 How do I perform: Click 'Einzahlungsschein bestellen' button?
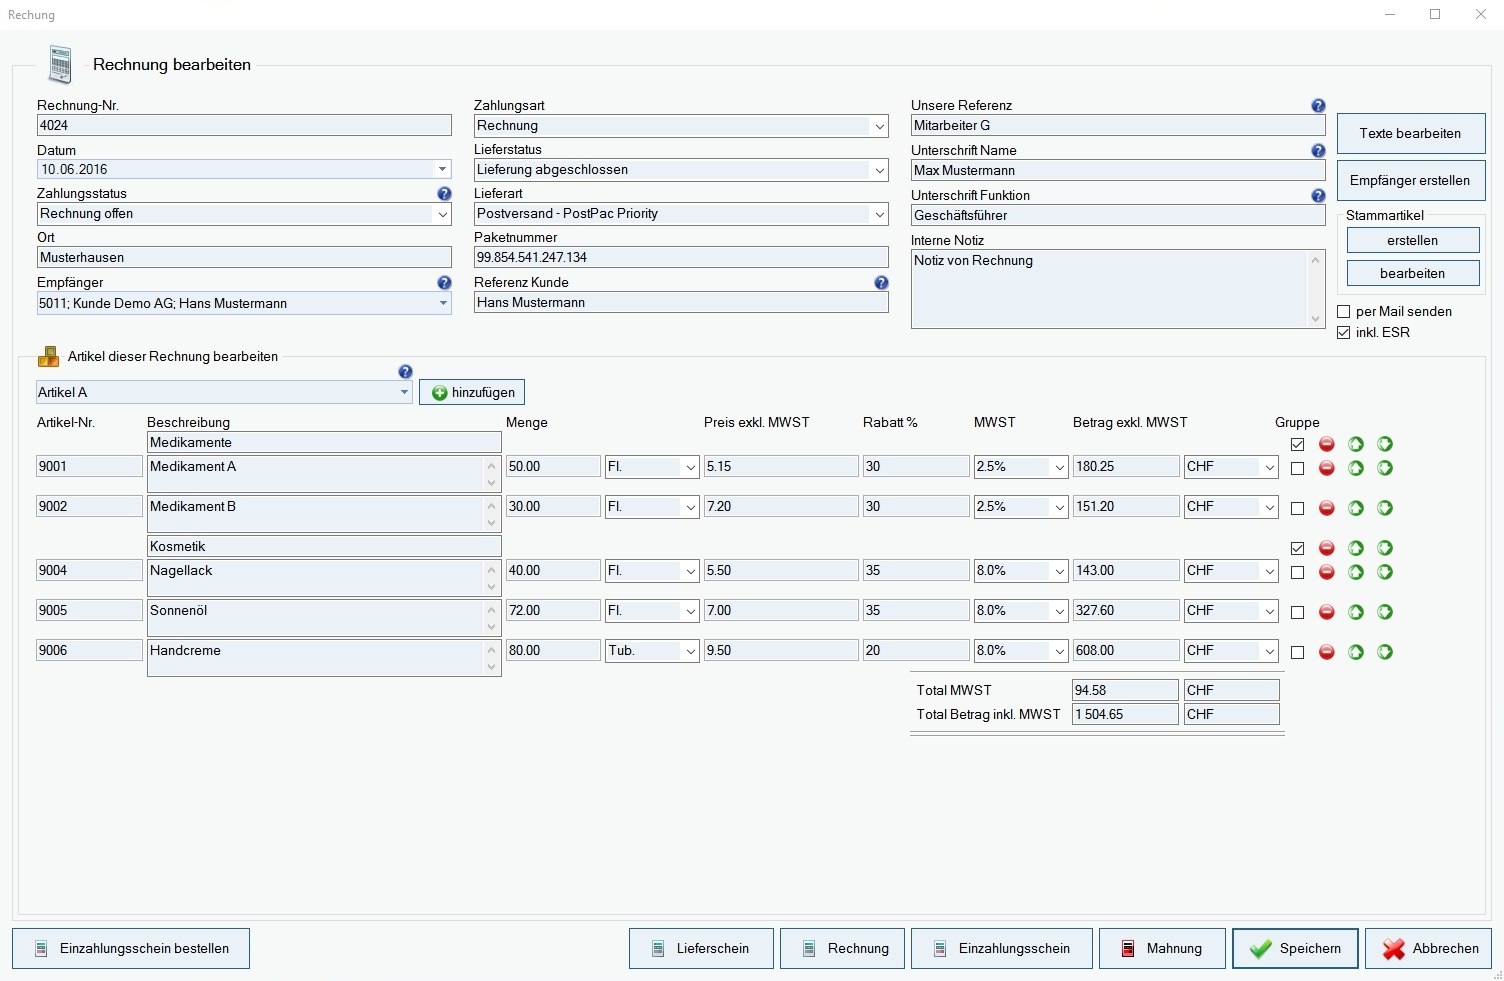pyautogui.click(x=131, y=949)
